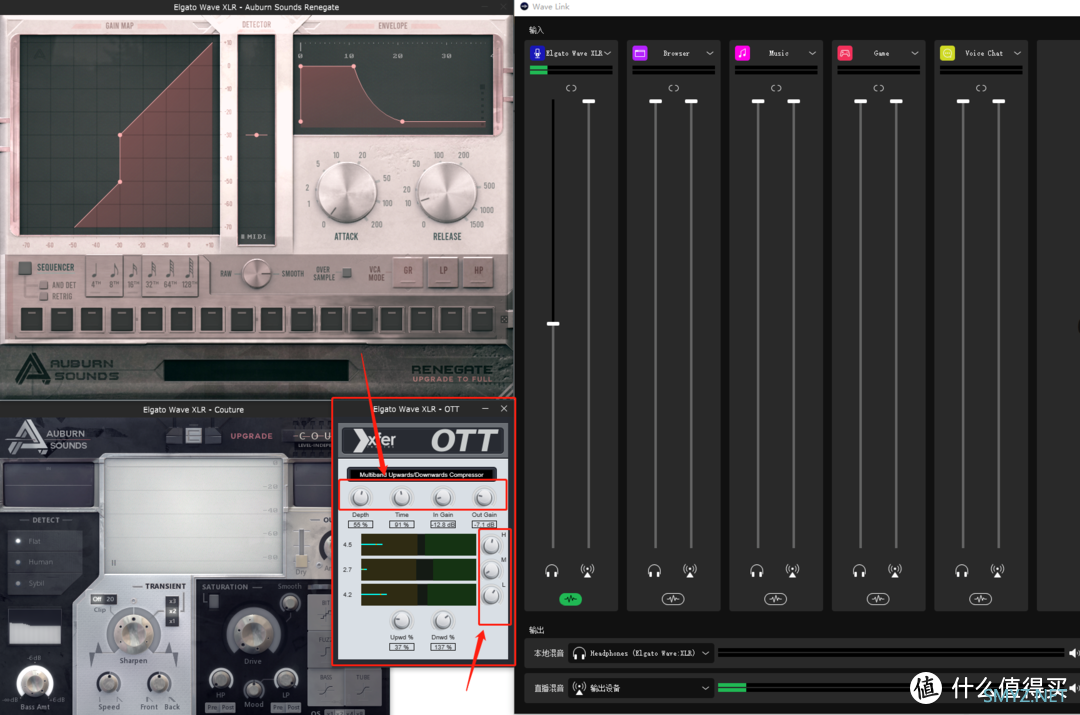Screen dimensions: 1080x715
Task: Toggle the RETRIG checkbox in Renegade
Action: 43,296
